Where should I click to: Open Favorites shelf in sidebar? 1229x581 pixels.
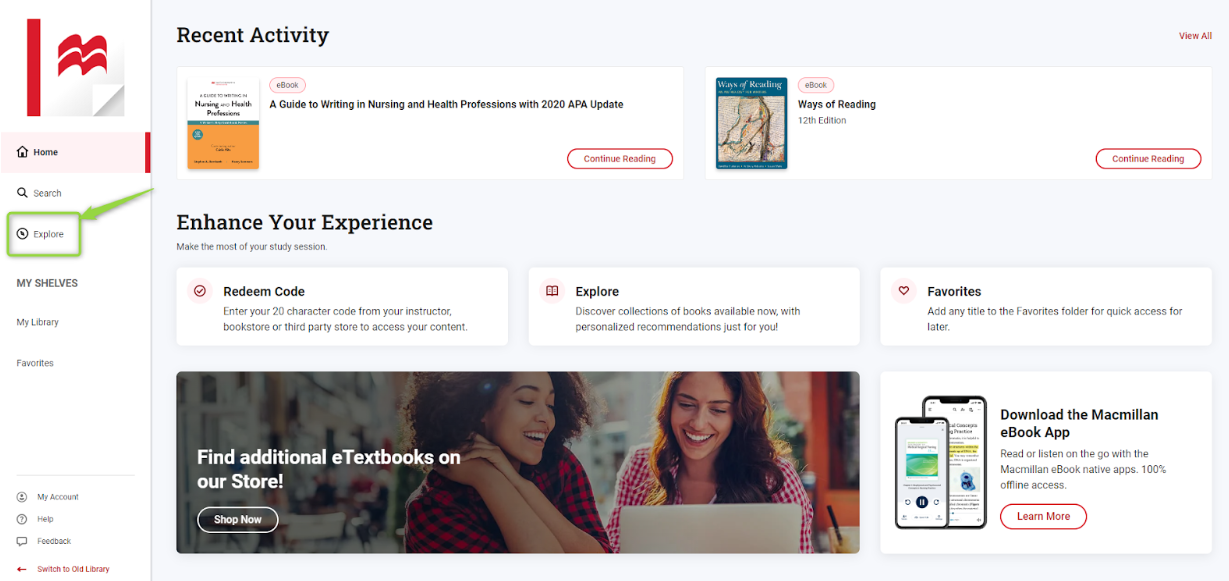(x=35, y=363)
